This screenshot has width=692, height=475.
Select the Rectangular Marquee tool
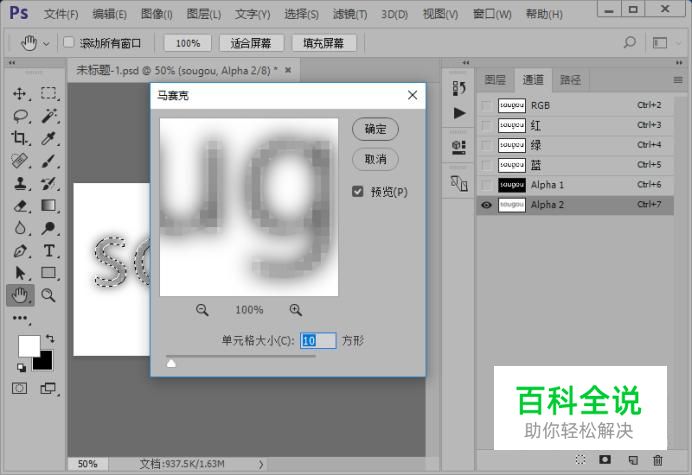coord(49,93)
